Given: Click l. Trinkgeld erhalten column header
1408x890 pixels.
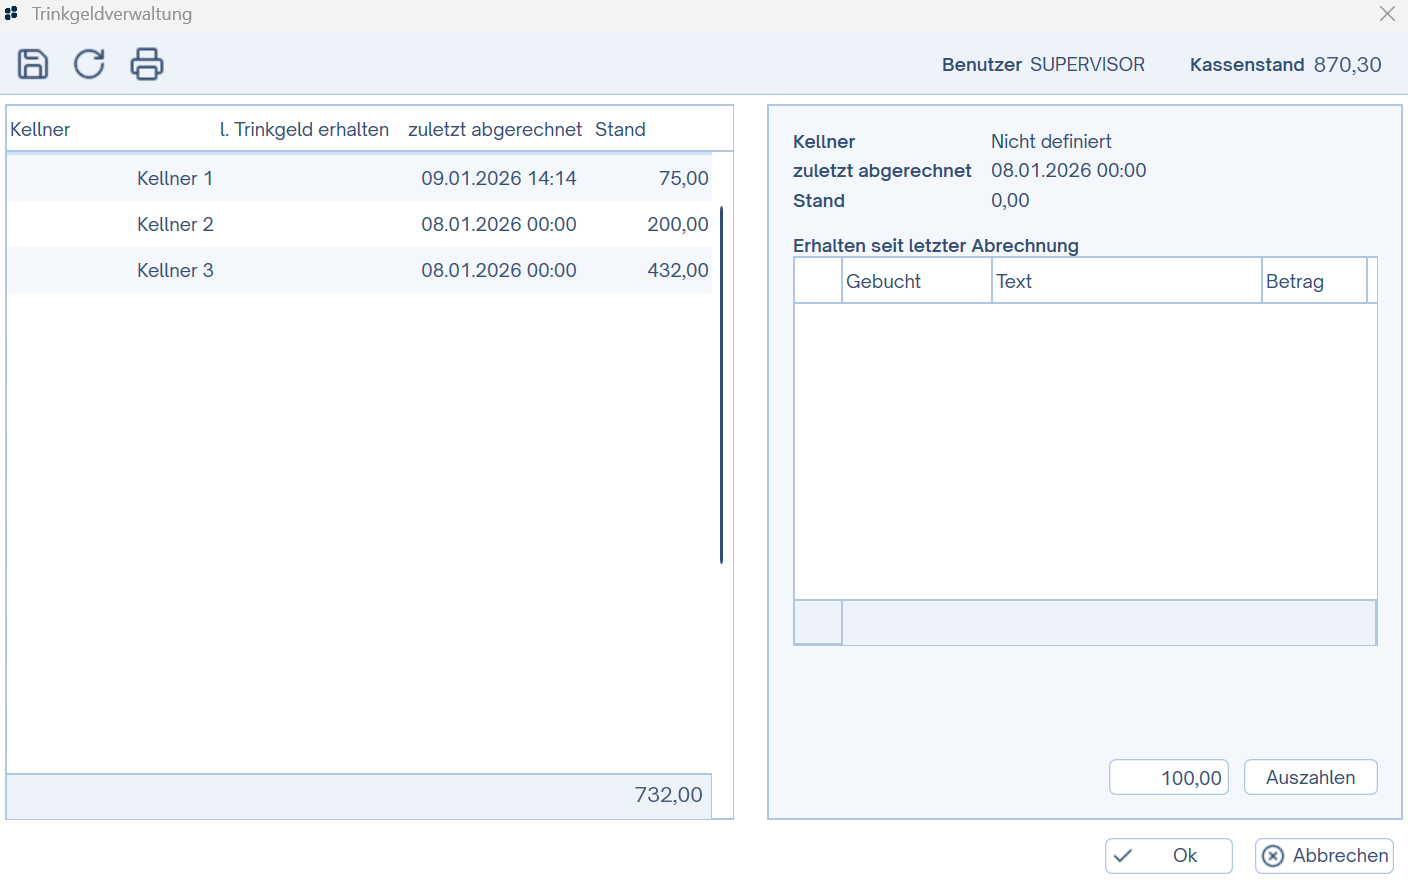Looking at the screenshot, I should [304, 129].
